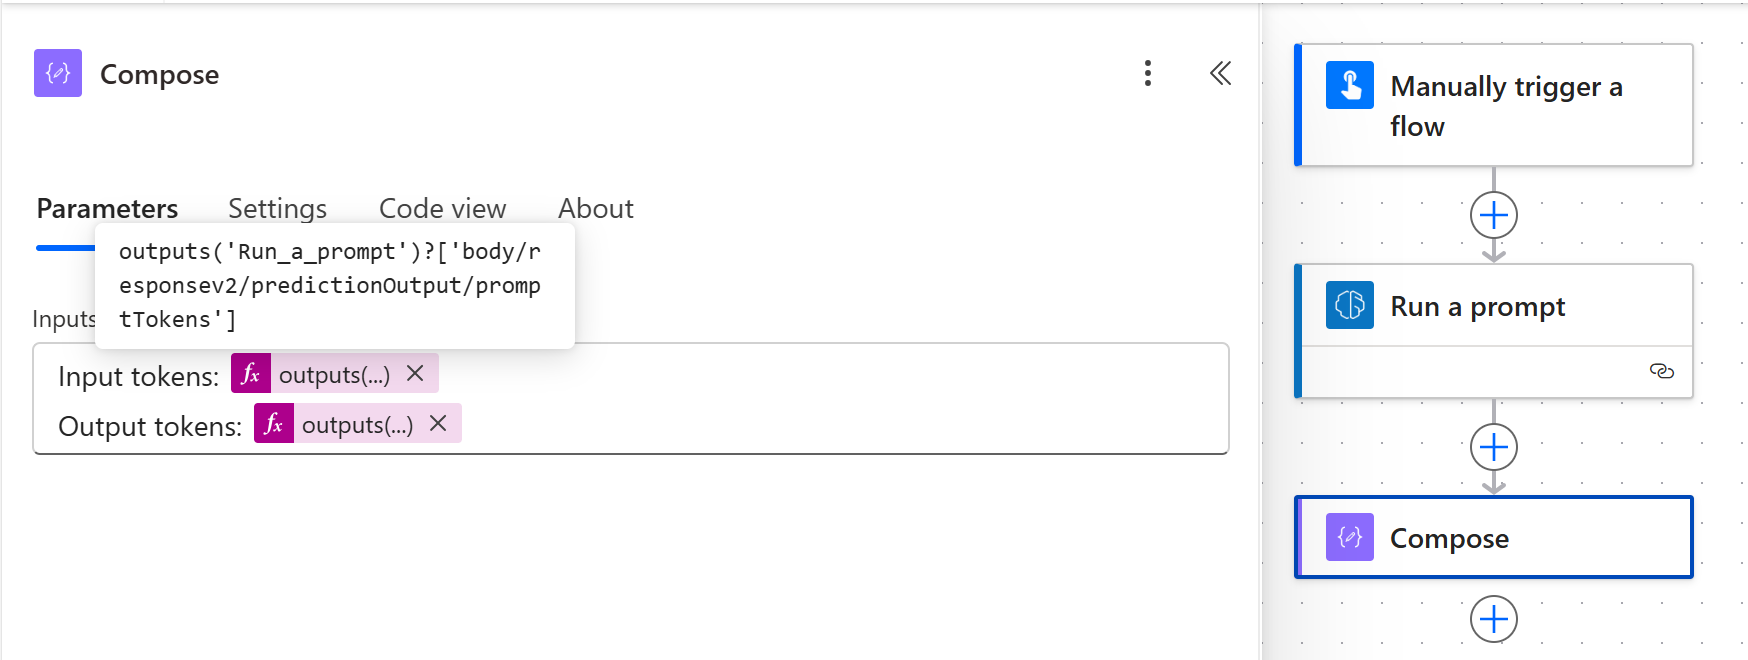Click the Output tokens outputs(...) token
This screenshot has width=1748, height=660.
click(357, 425)
